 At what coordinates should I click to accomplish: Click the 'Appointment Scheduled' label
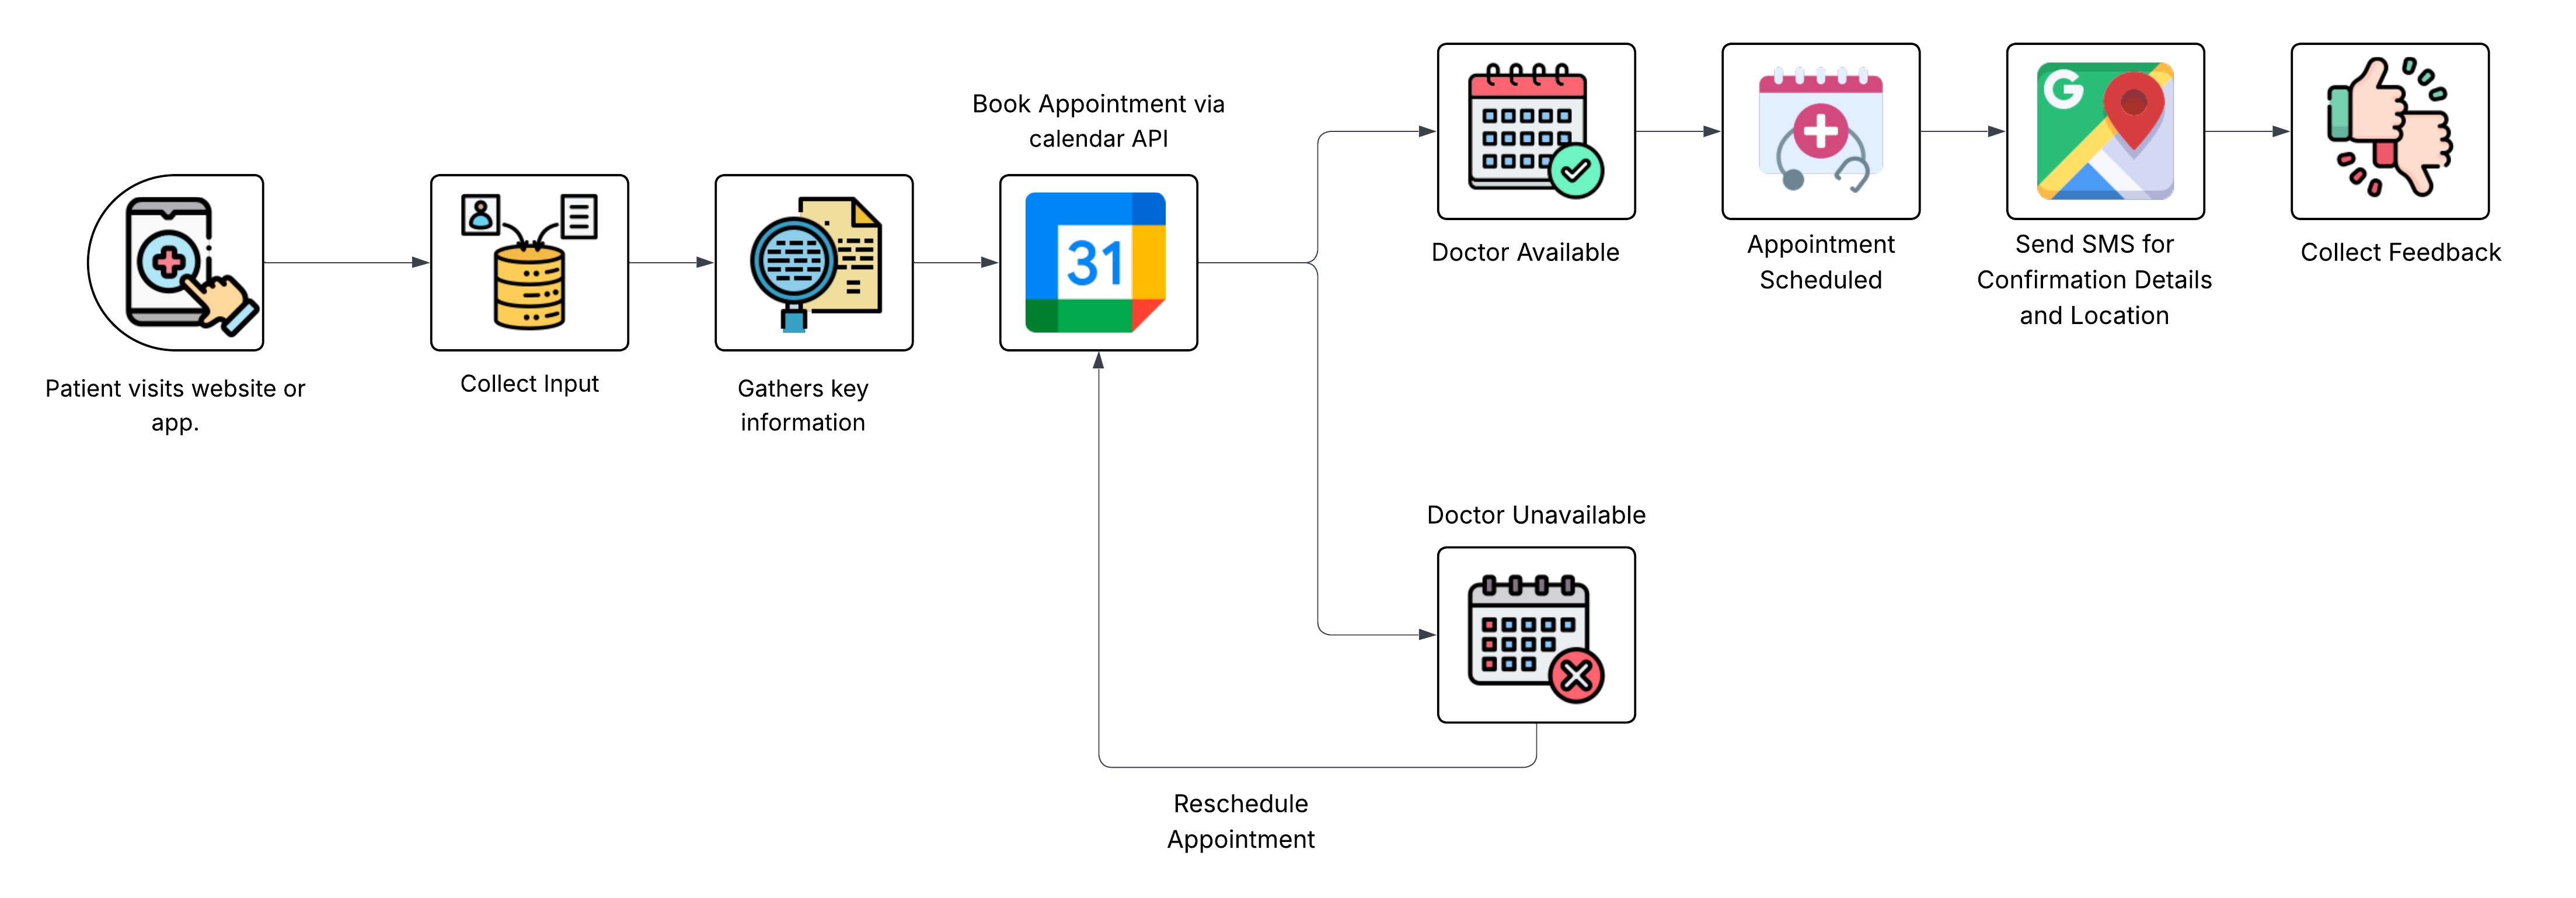coord(1820,262)
